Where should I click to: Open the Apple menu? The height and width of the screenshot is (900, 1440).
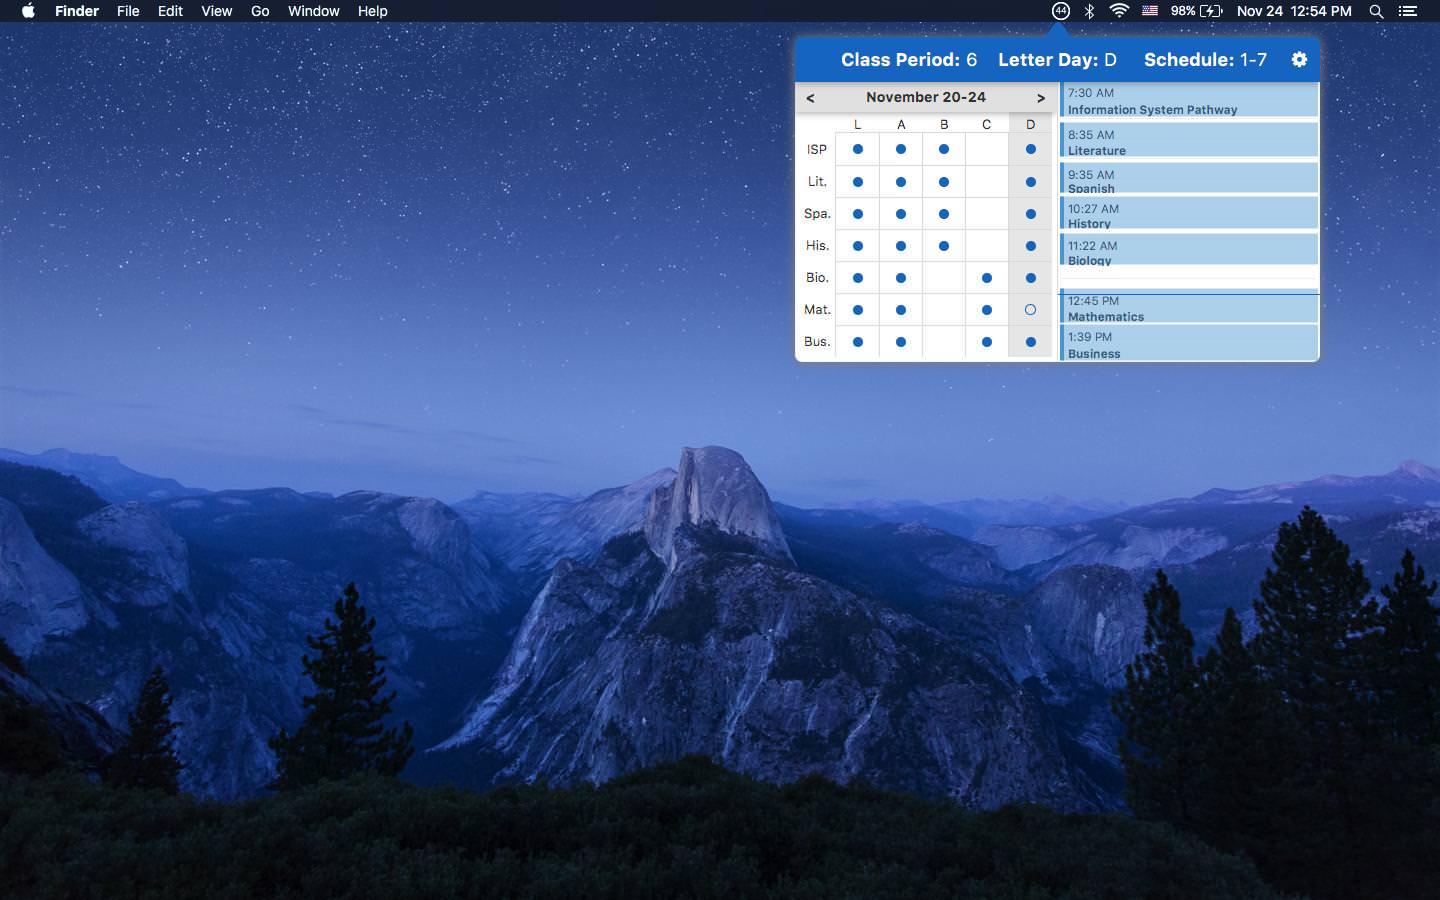point(28,11)
